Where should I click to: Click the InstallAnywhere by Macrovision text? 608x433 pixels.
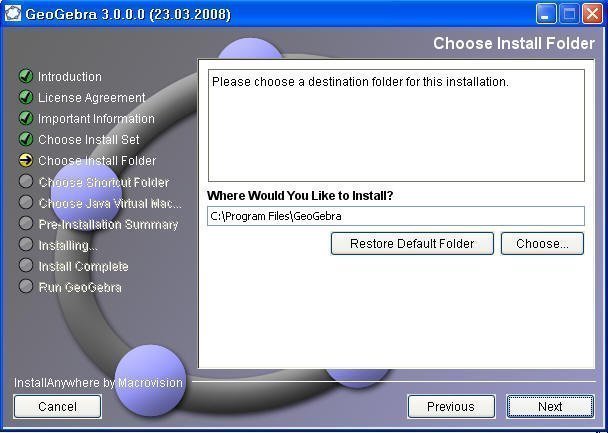98,383
